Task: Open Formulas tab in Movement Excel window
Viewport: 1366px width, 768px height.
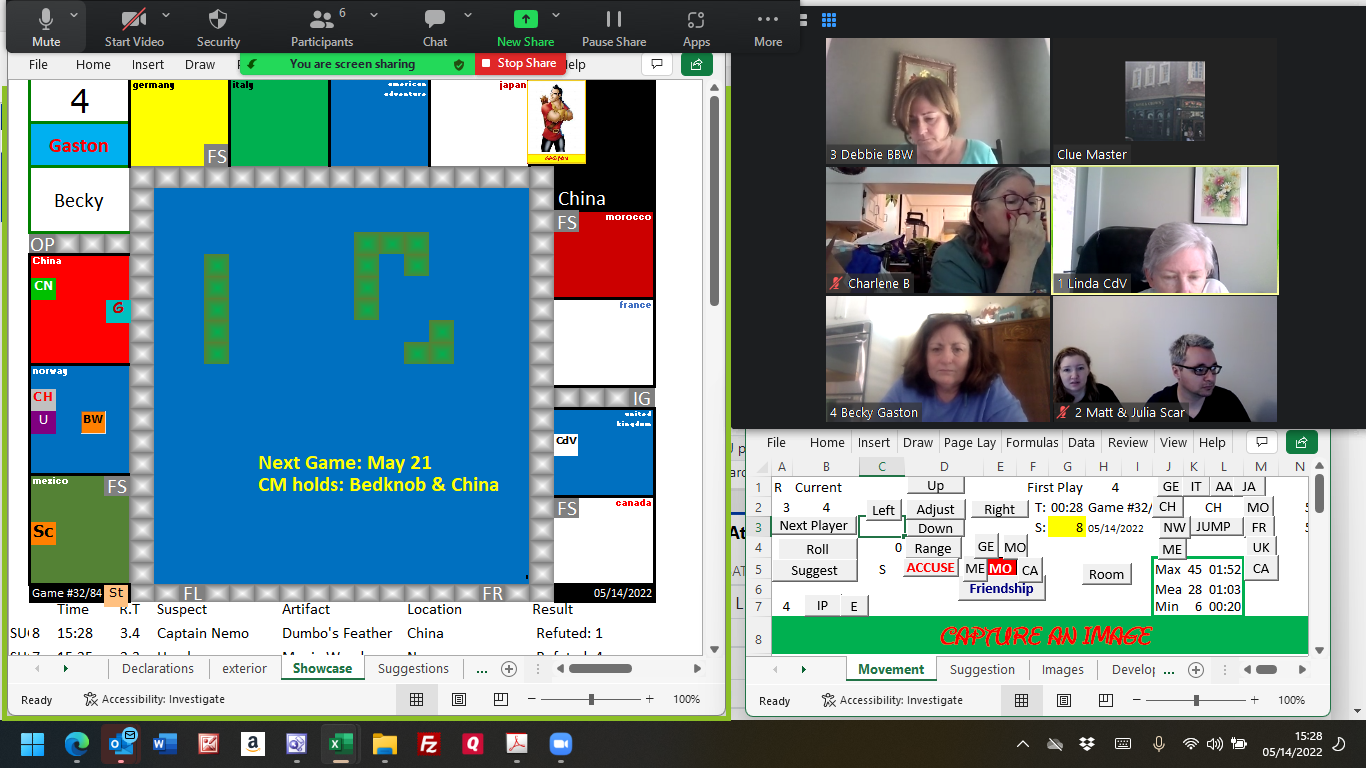Action: 1032,442
